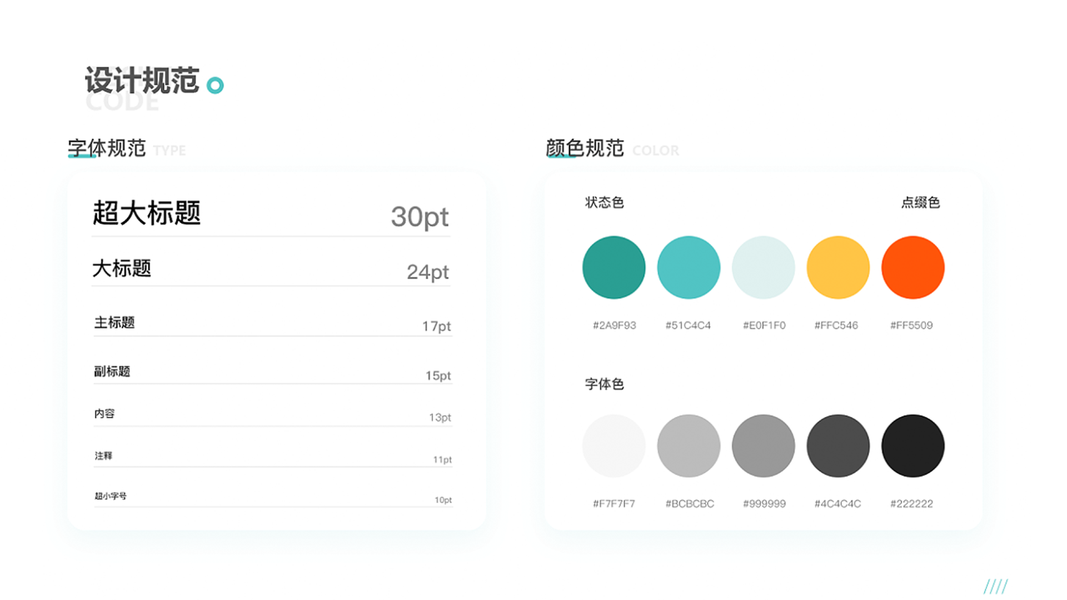Select the #E0F1F0 hex code text
This screenshot has width=1067, height=600.
764,325
